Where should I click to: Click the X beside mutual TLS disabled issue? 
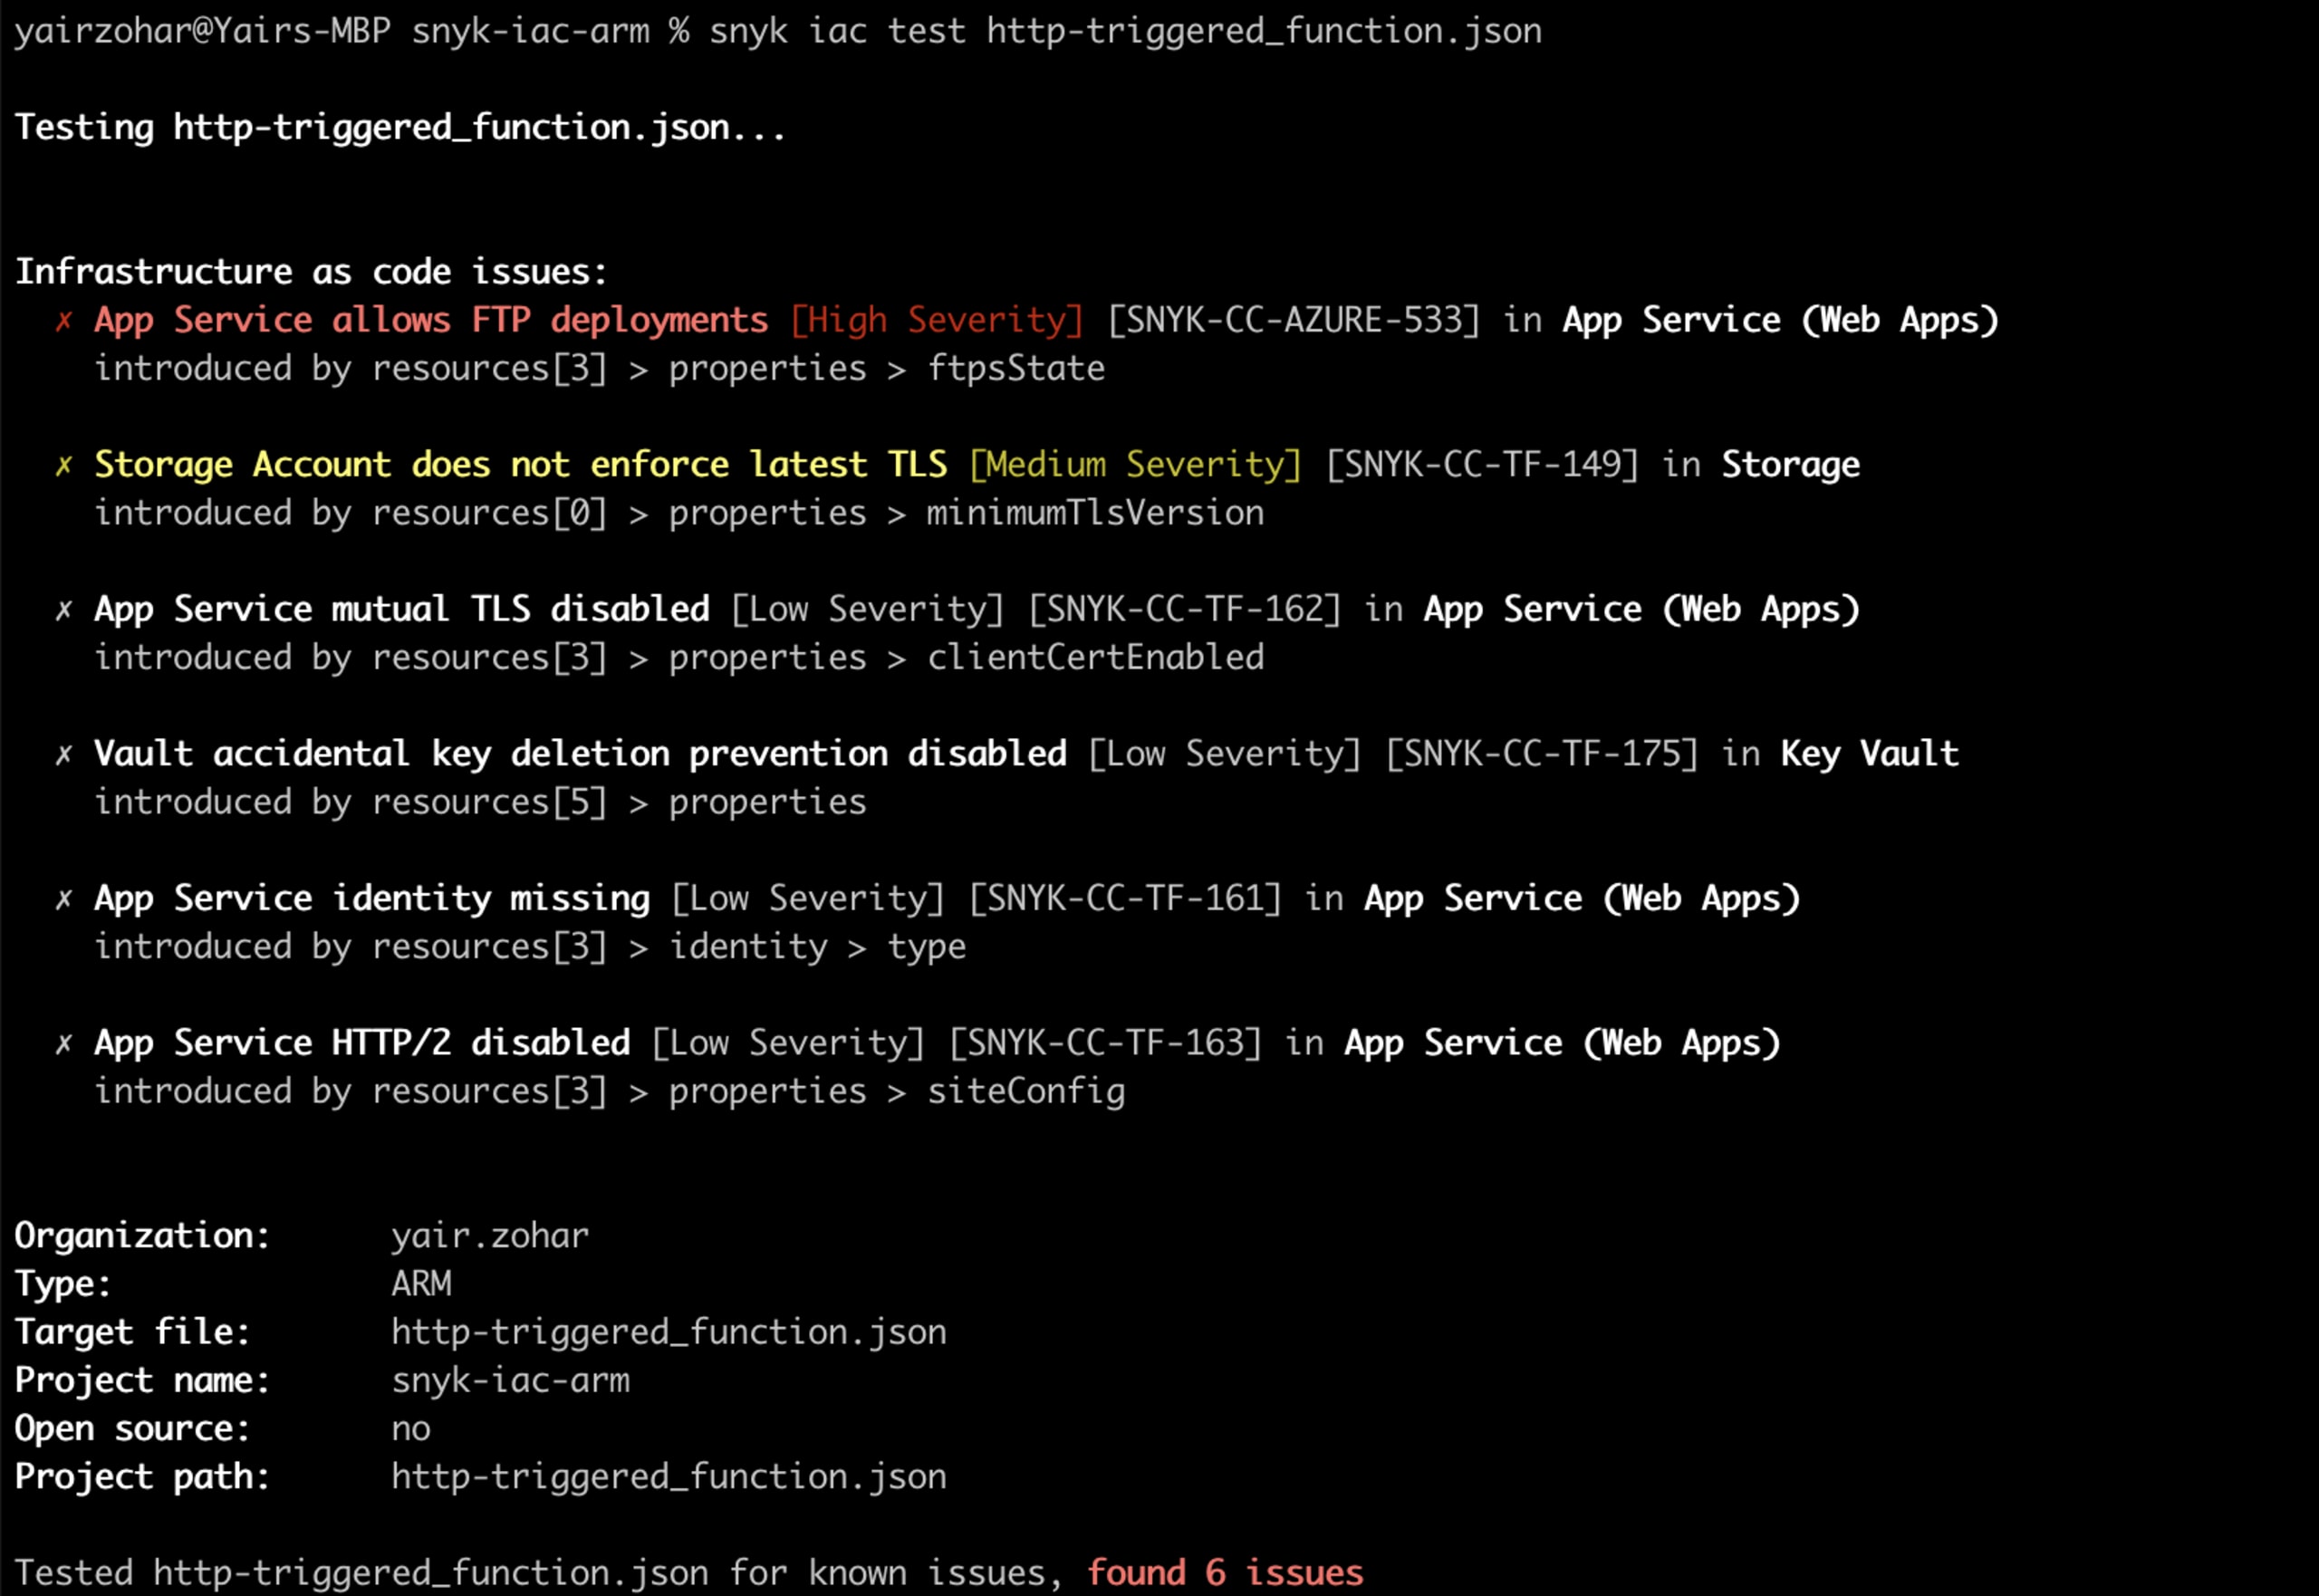coord(64,610)
